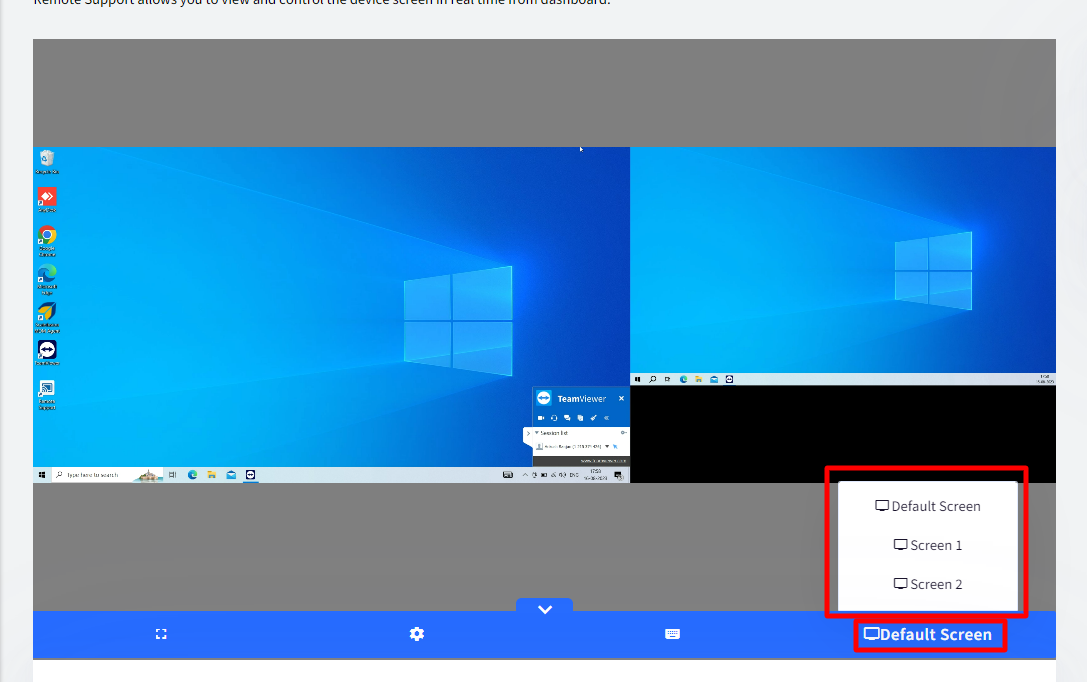
Task: Open volume control in the left screen tray
Action: tap(563, 475)
